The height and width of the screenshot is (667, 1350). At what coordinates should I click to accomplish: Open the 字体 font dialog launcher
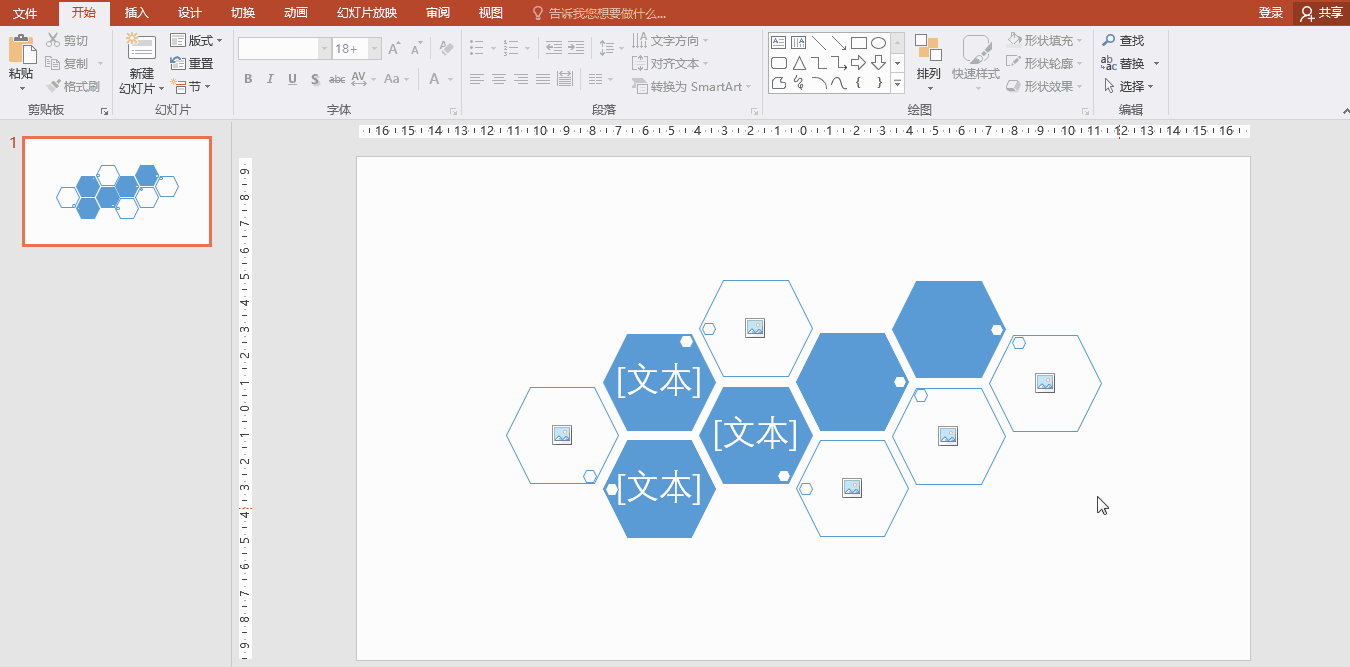[454, 111]
